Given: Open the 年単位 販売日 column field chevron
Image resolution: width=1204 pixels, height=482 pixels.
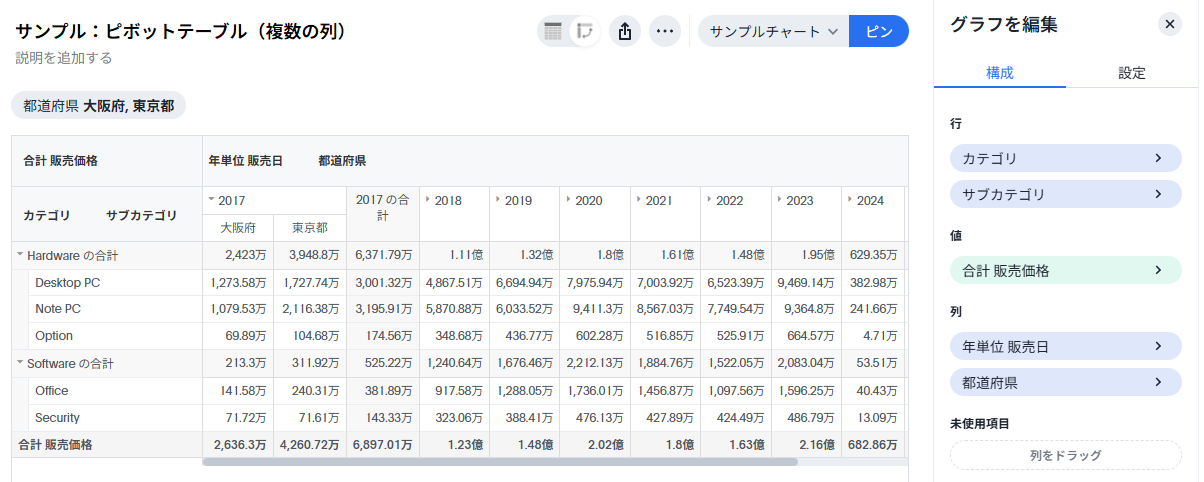Looking at the screenshot, I should tap(1158, 346).
